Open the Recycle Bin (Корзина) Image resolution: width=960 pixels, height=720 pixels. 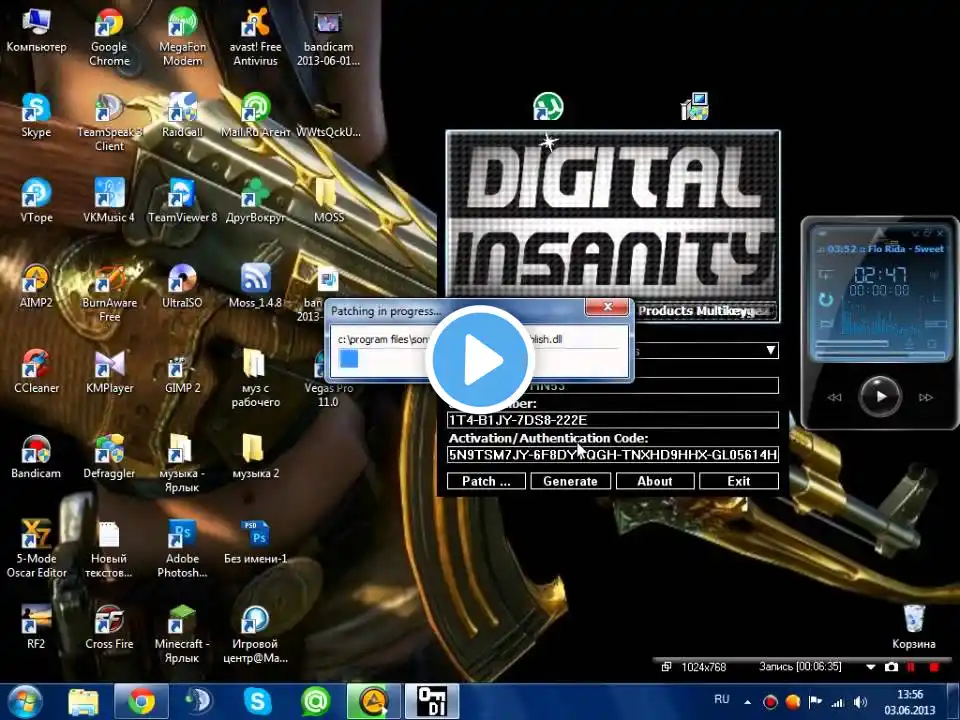(x=914, y=620)
